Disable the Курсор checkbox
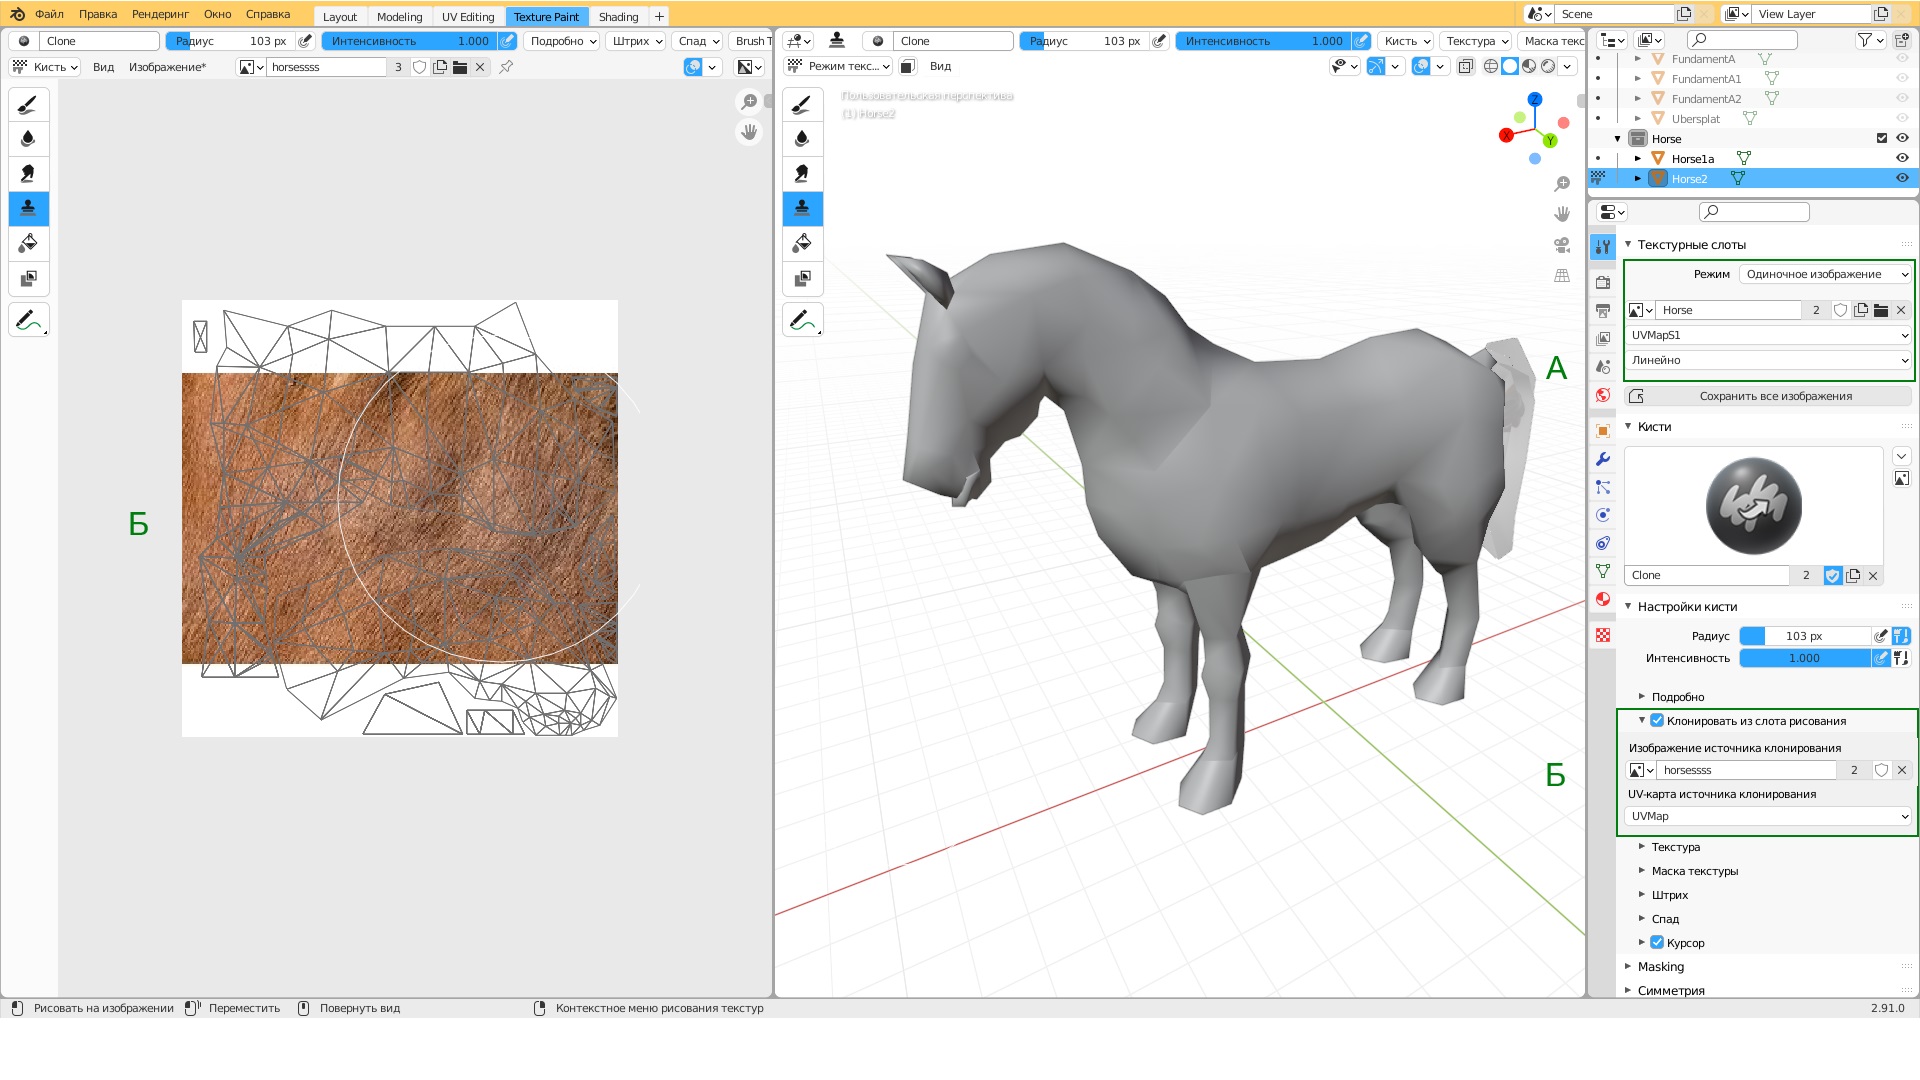The height and width of the screenshot is (1080, 1920). coord(1657,942)
